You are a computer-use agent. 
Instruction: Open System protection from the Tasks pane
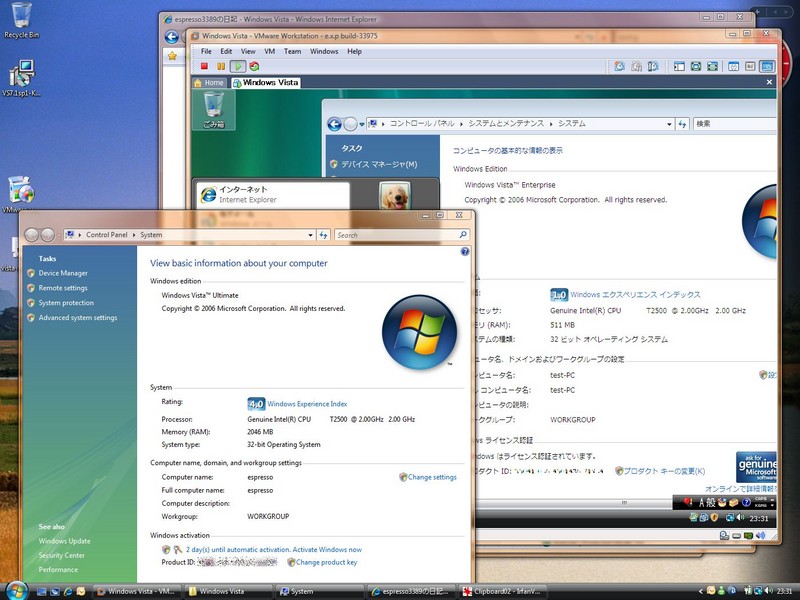[66, 303]
